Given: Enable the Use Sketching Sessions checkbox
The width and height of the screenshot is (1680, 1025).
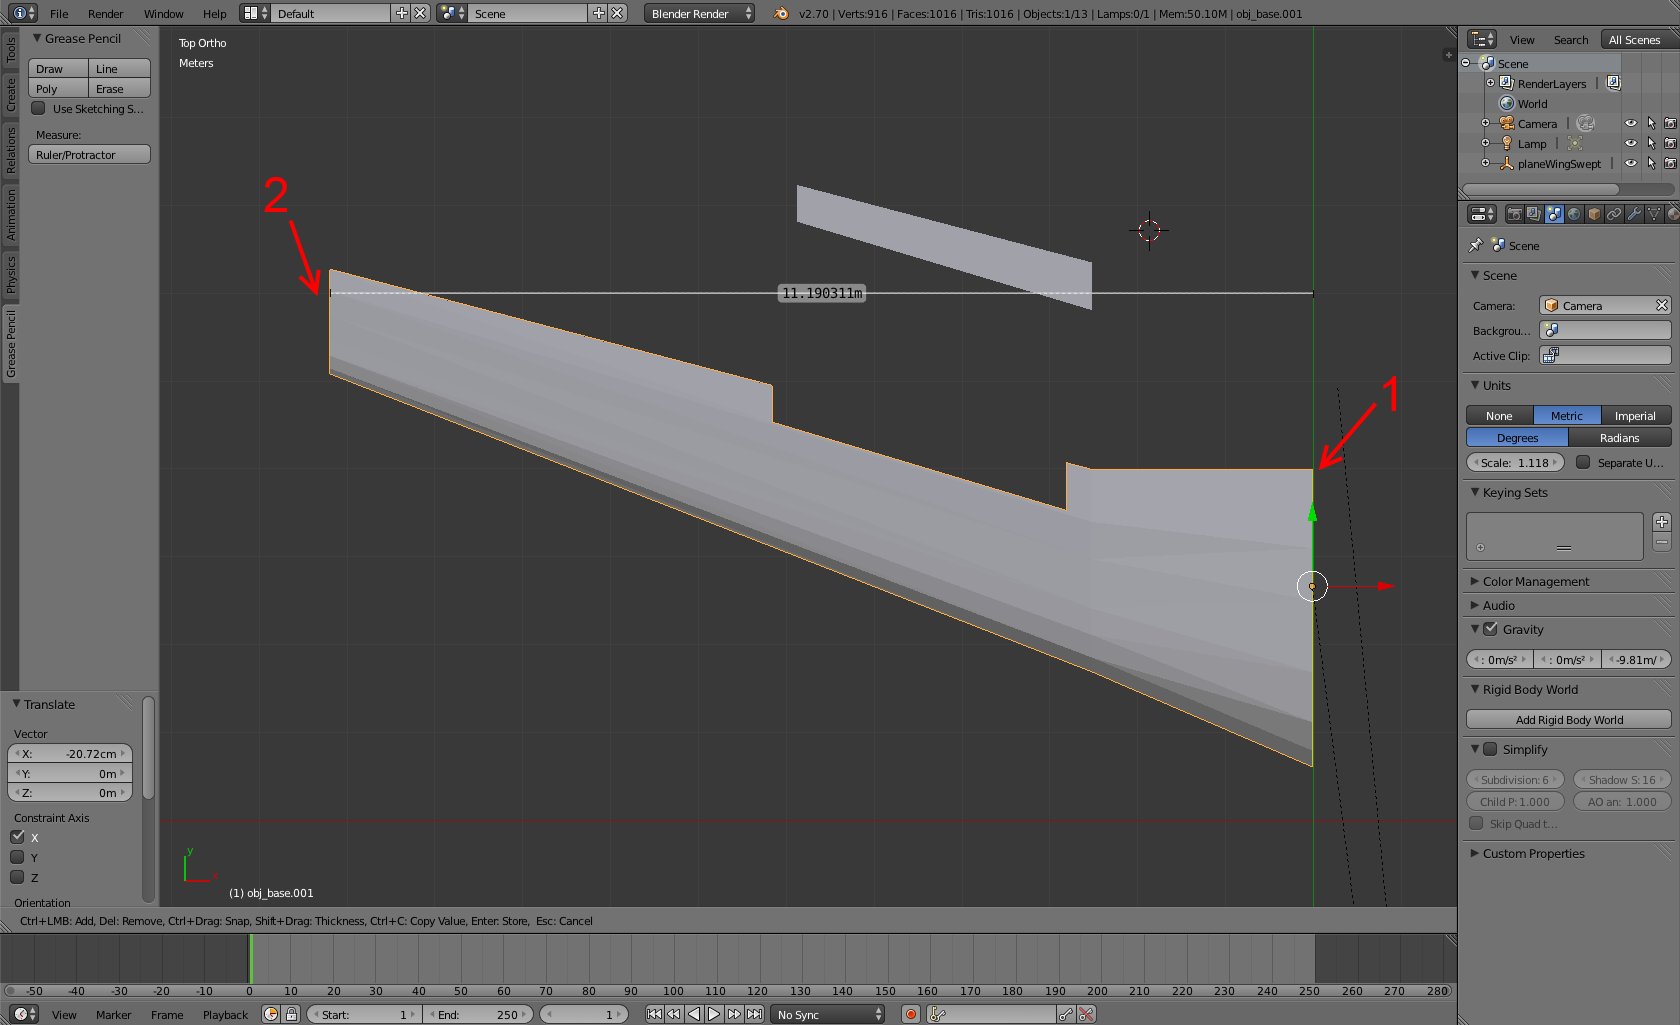Looking at the screenshot, I should tap(39, 109).
